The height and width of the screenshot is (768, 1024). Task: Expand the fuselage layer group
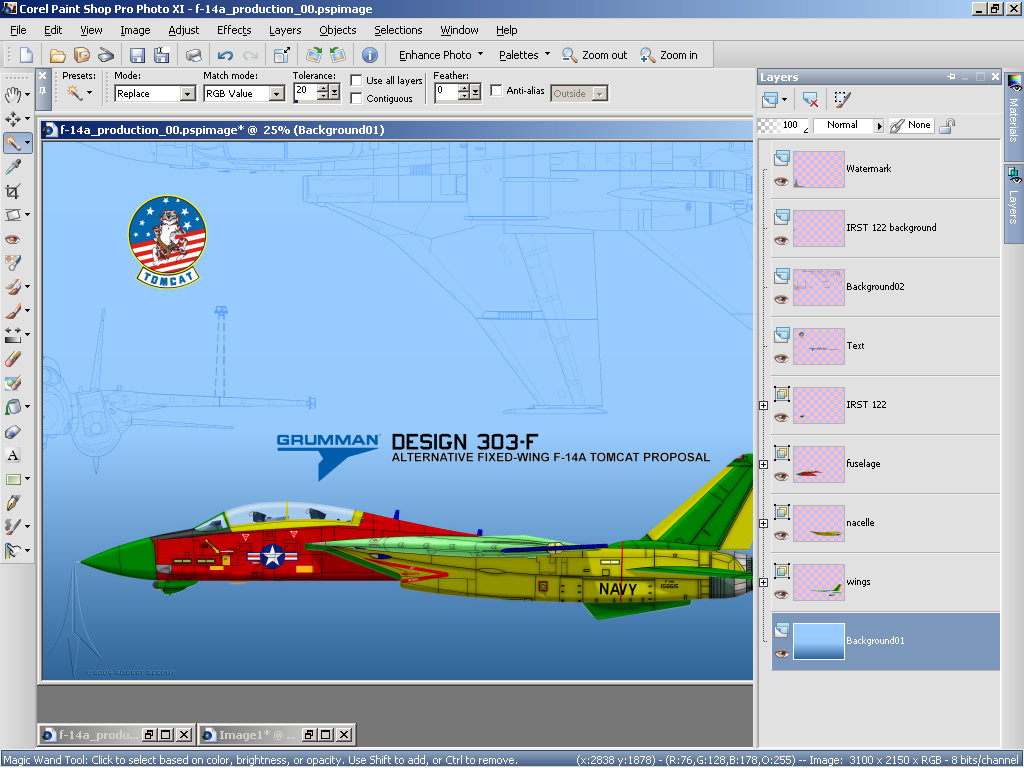pyautogui.click(x=763, y=464)
